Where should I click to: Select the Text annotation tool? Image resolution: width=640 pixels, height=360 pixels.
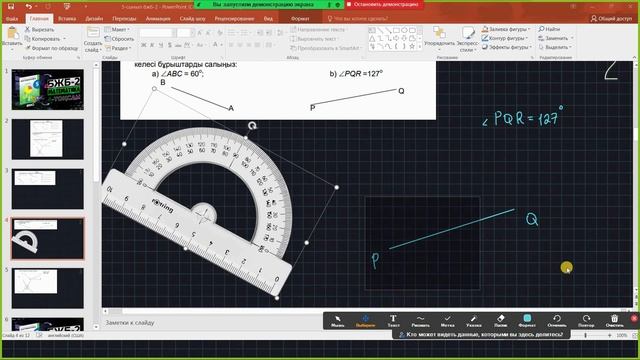tap(393, 321)
